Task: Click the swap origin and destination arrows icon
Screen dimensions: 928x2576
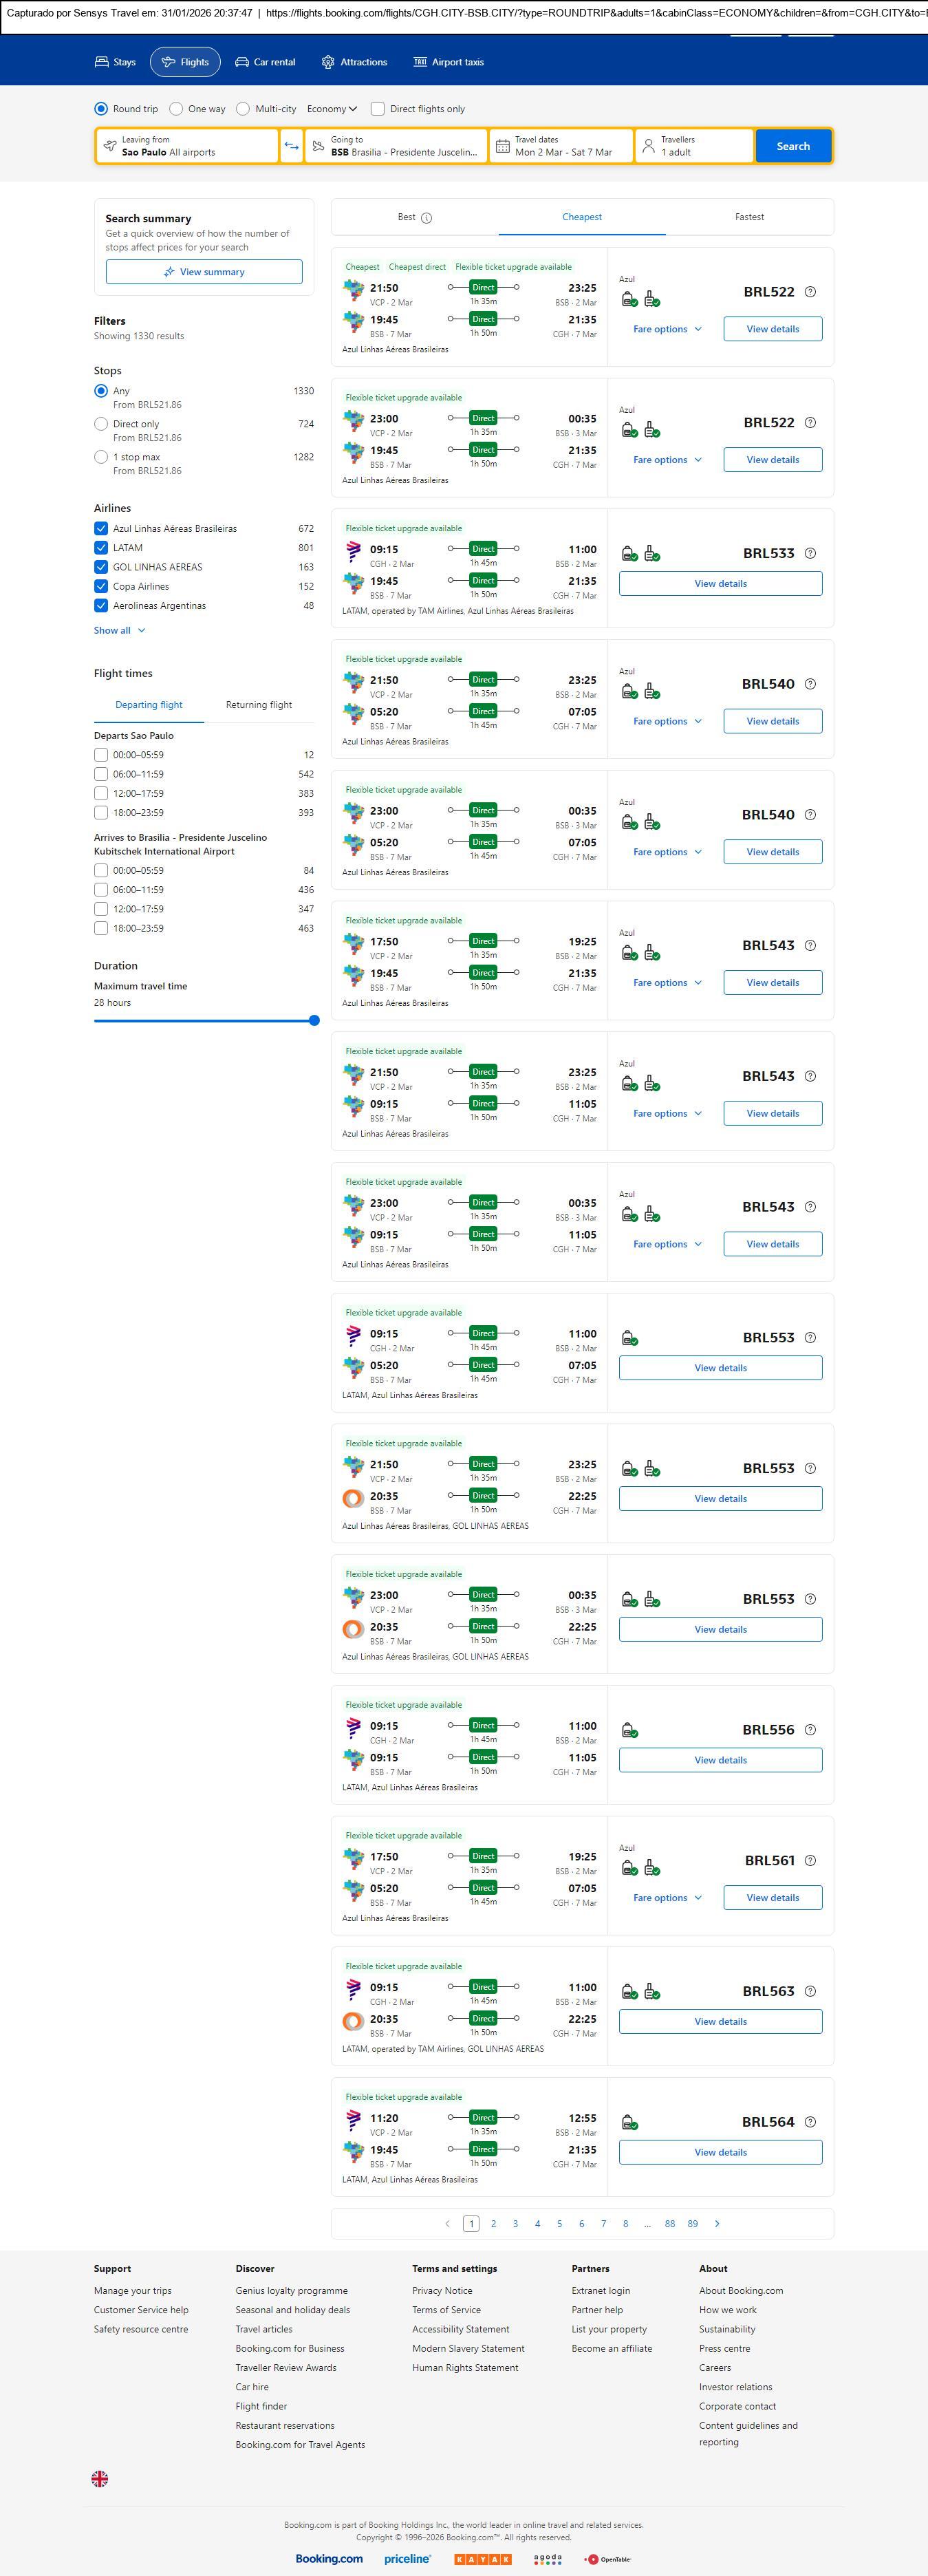Action: (x=291, y=146)
